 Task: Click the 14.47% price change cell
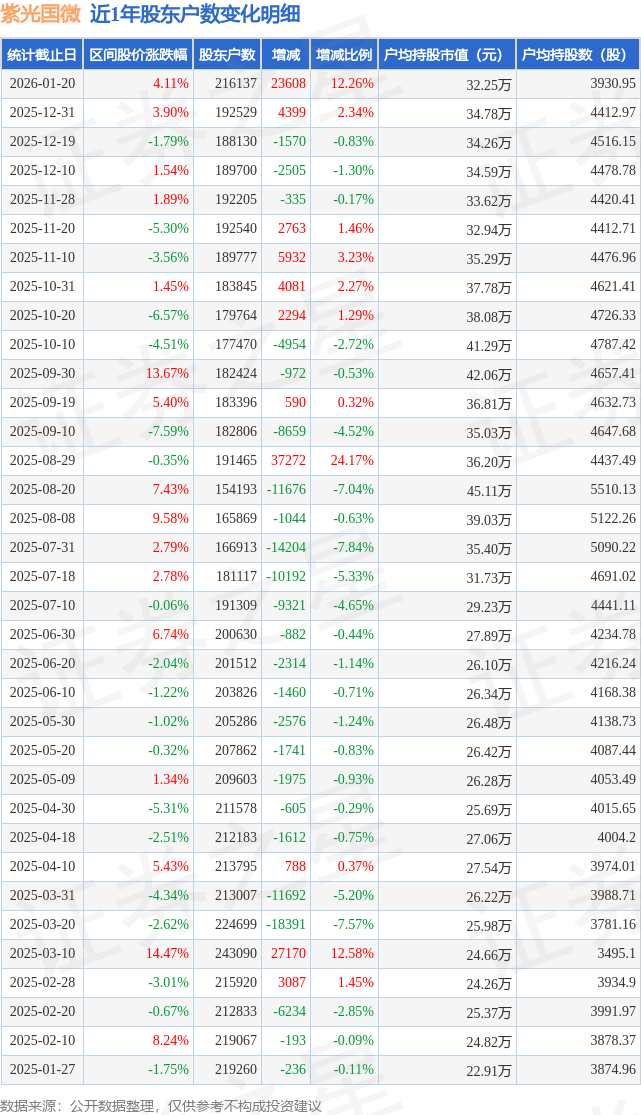tap(167, 954)
